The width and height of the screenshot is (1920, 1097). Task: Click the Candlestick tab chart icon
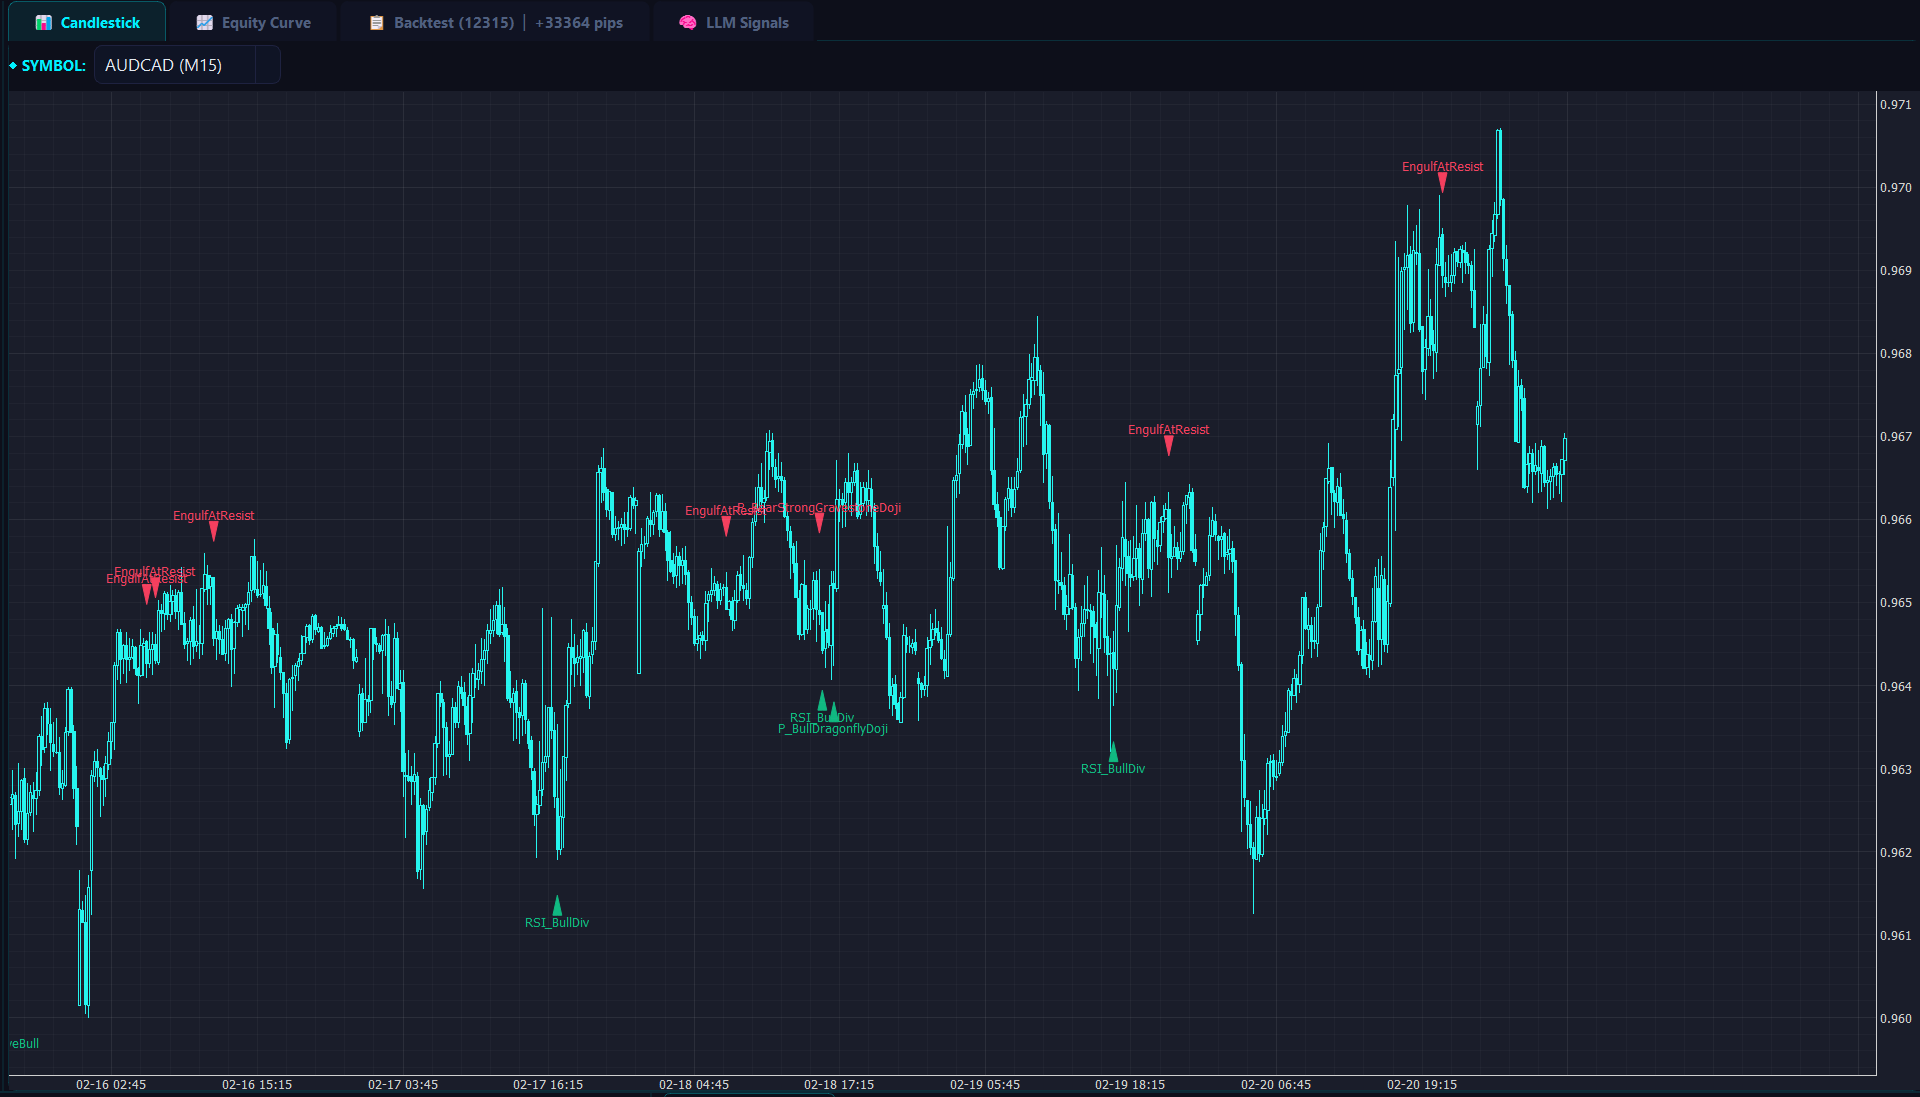coord(43,22)
